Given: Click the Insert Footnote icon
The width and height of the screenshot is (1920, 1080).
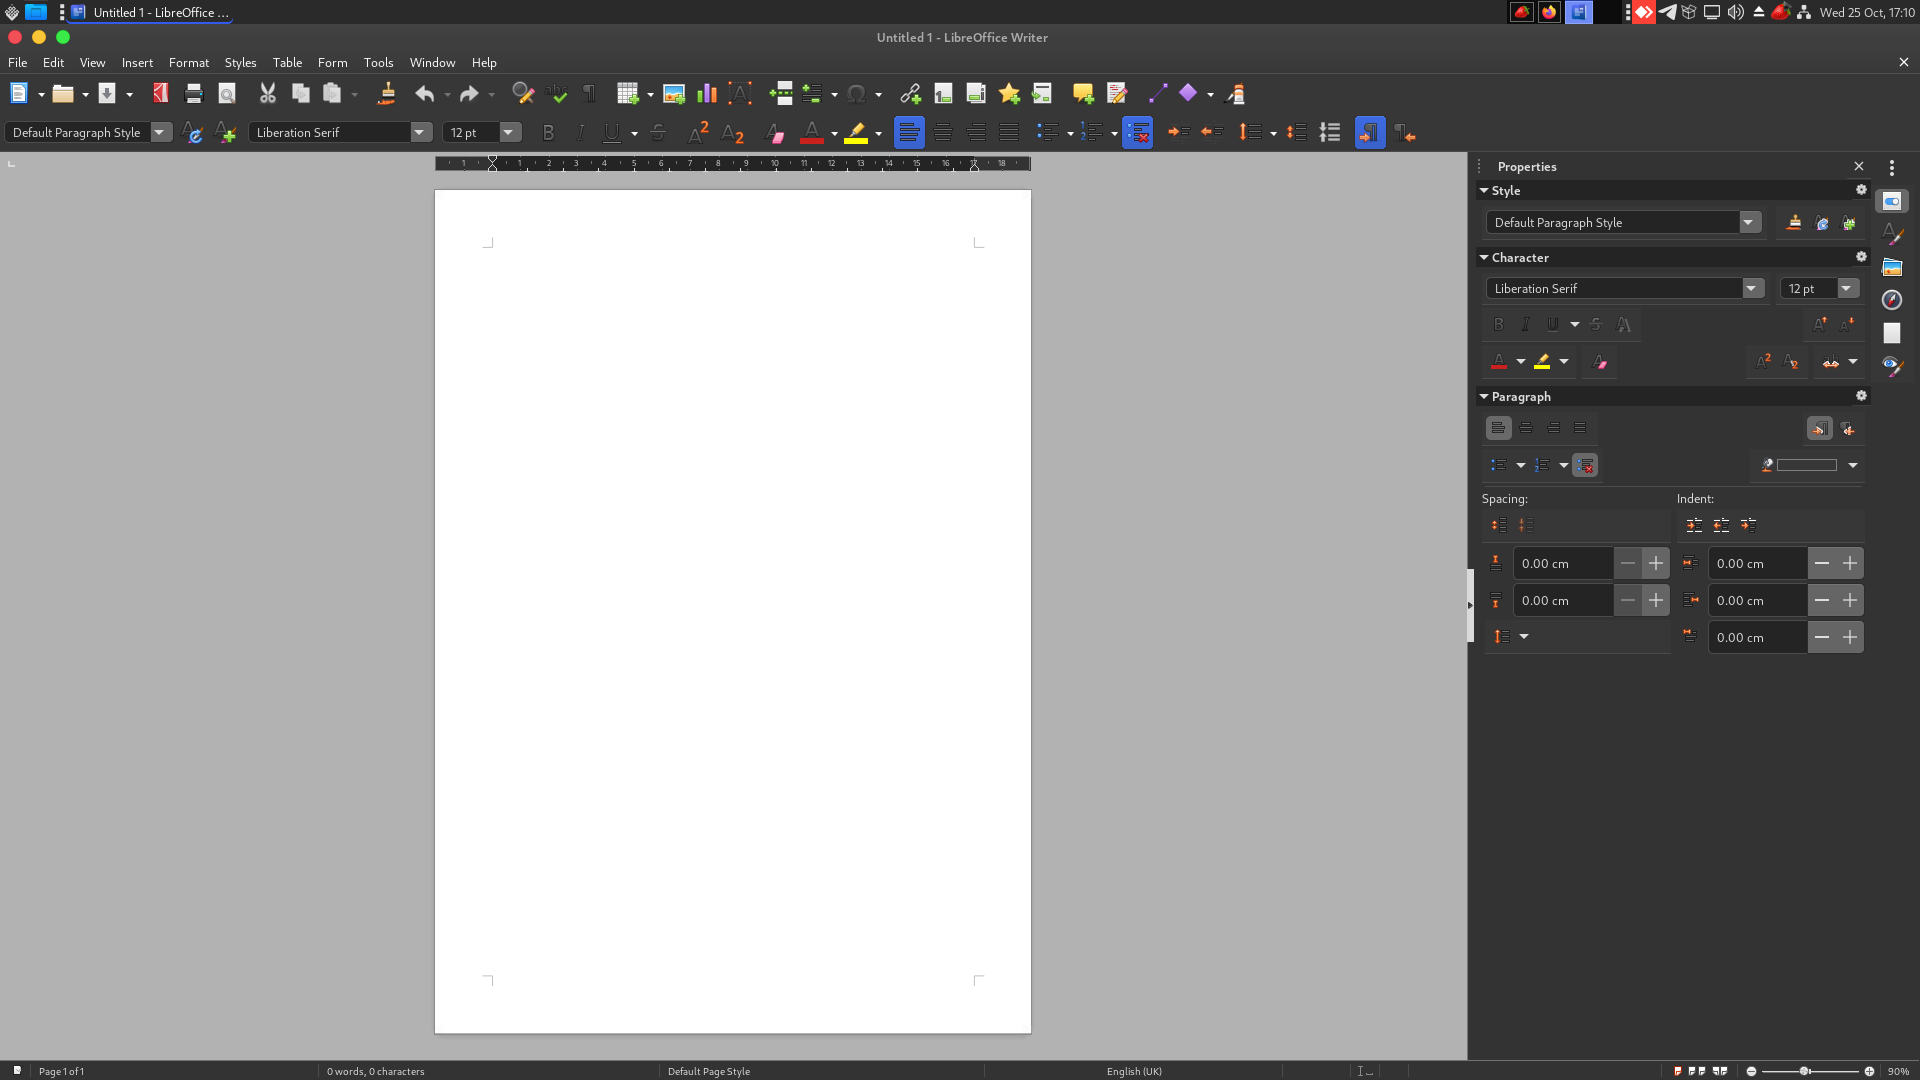Looking at the screenshot, I should [x=943, y=94].
